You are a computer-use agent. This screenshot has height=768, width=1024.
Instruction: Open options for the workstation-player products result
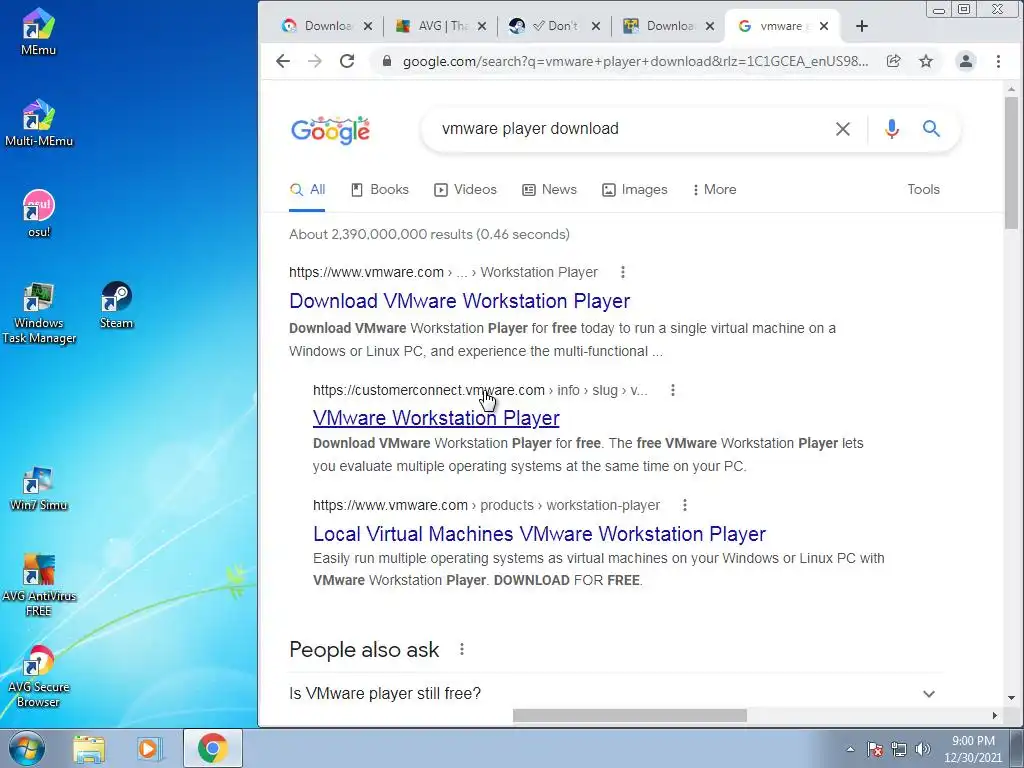click(x=684, y=505)
